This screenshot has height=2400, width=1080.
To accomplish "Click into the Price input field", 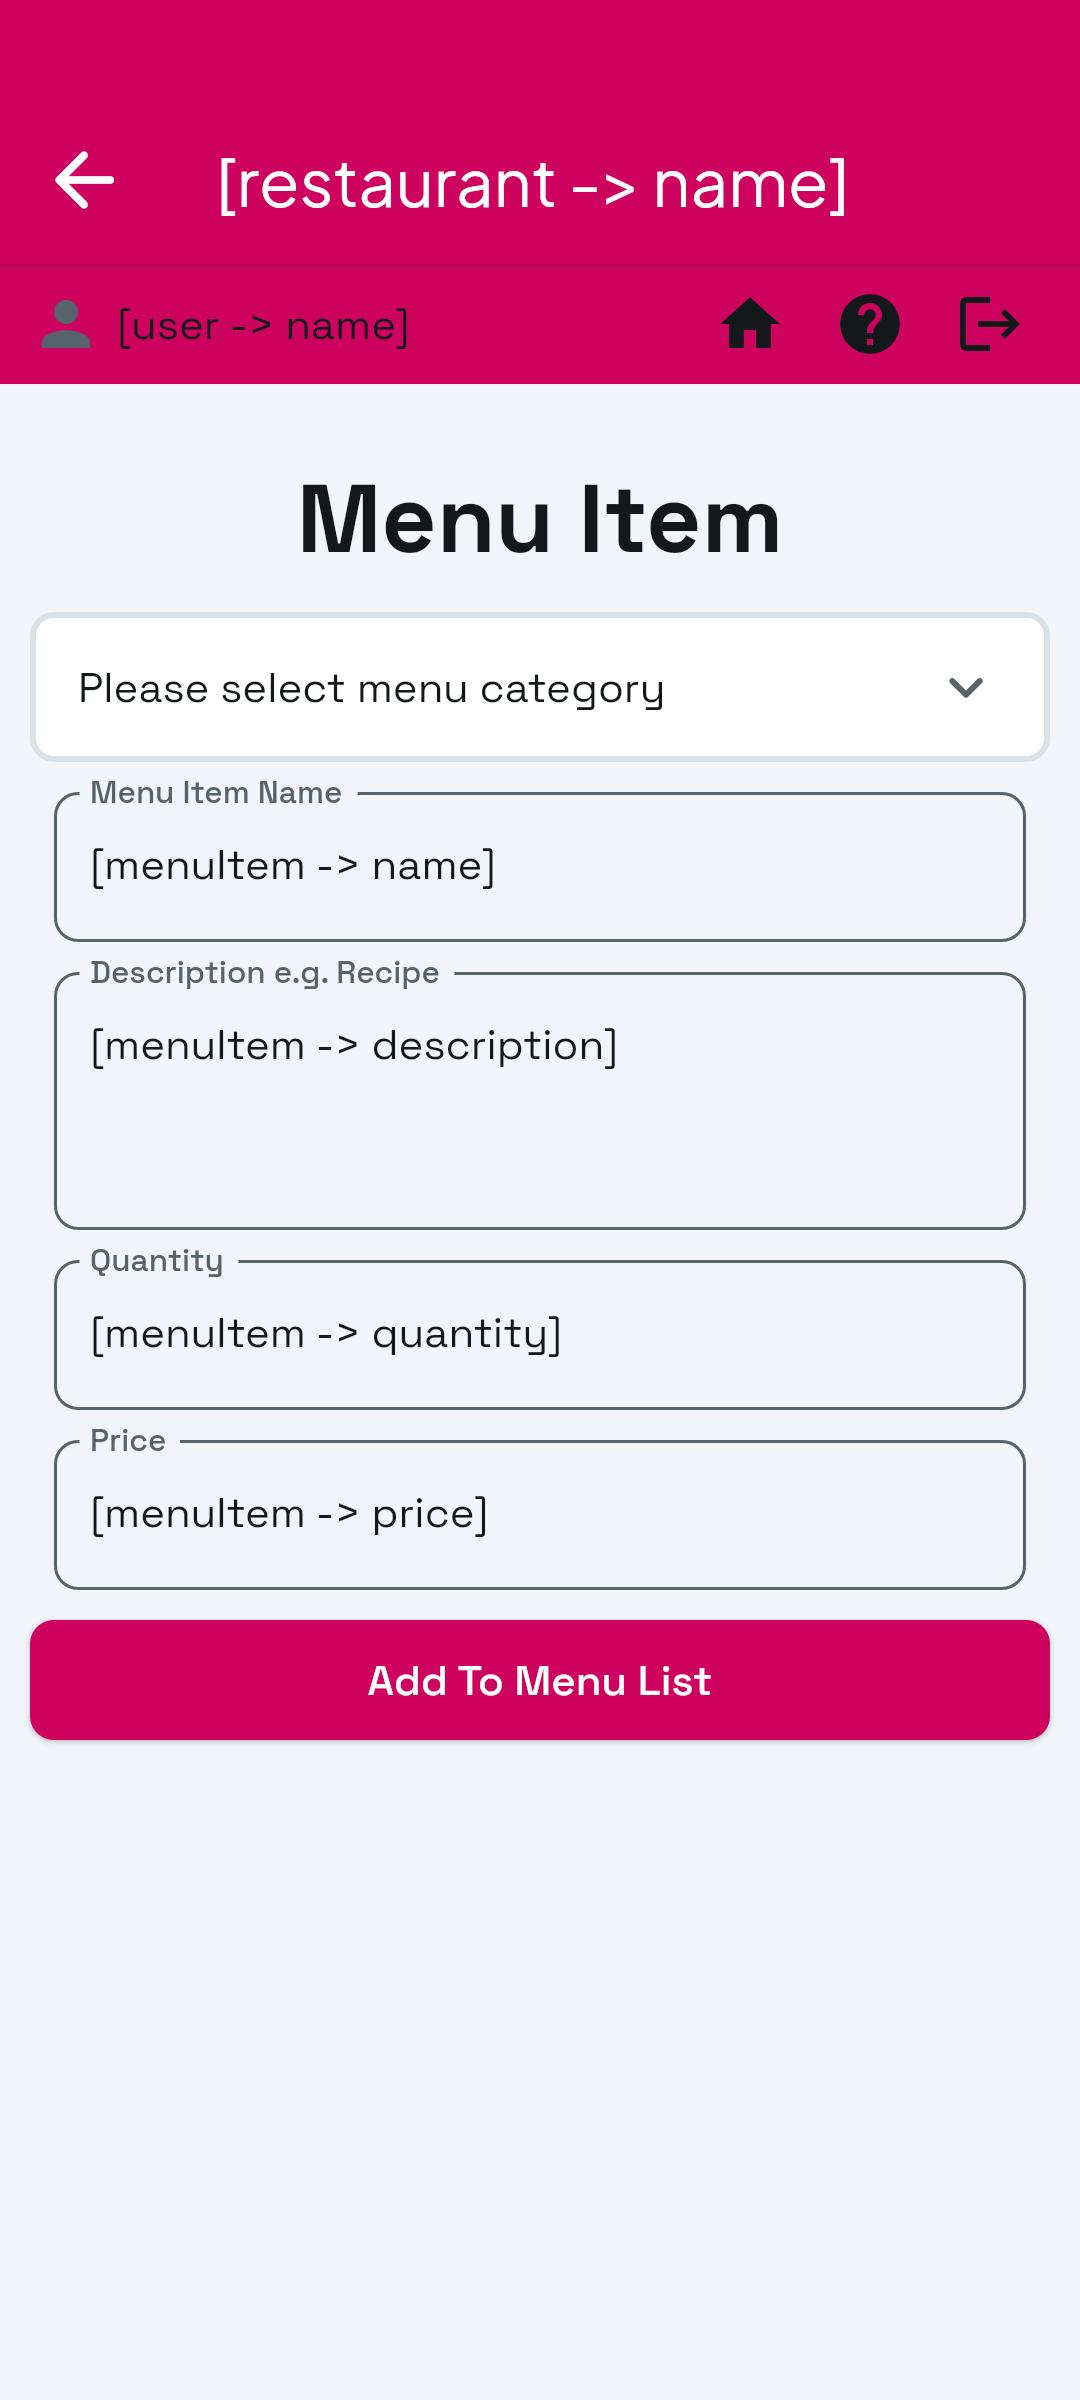I will coord(540,1515).
